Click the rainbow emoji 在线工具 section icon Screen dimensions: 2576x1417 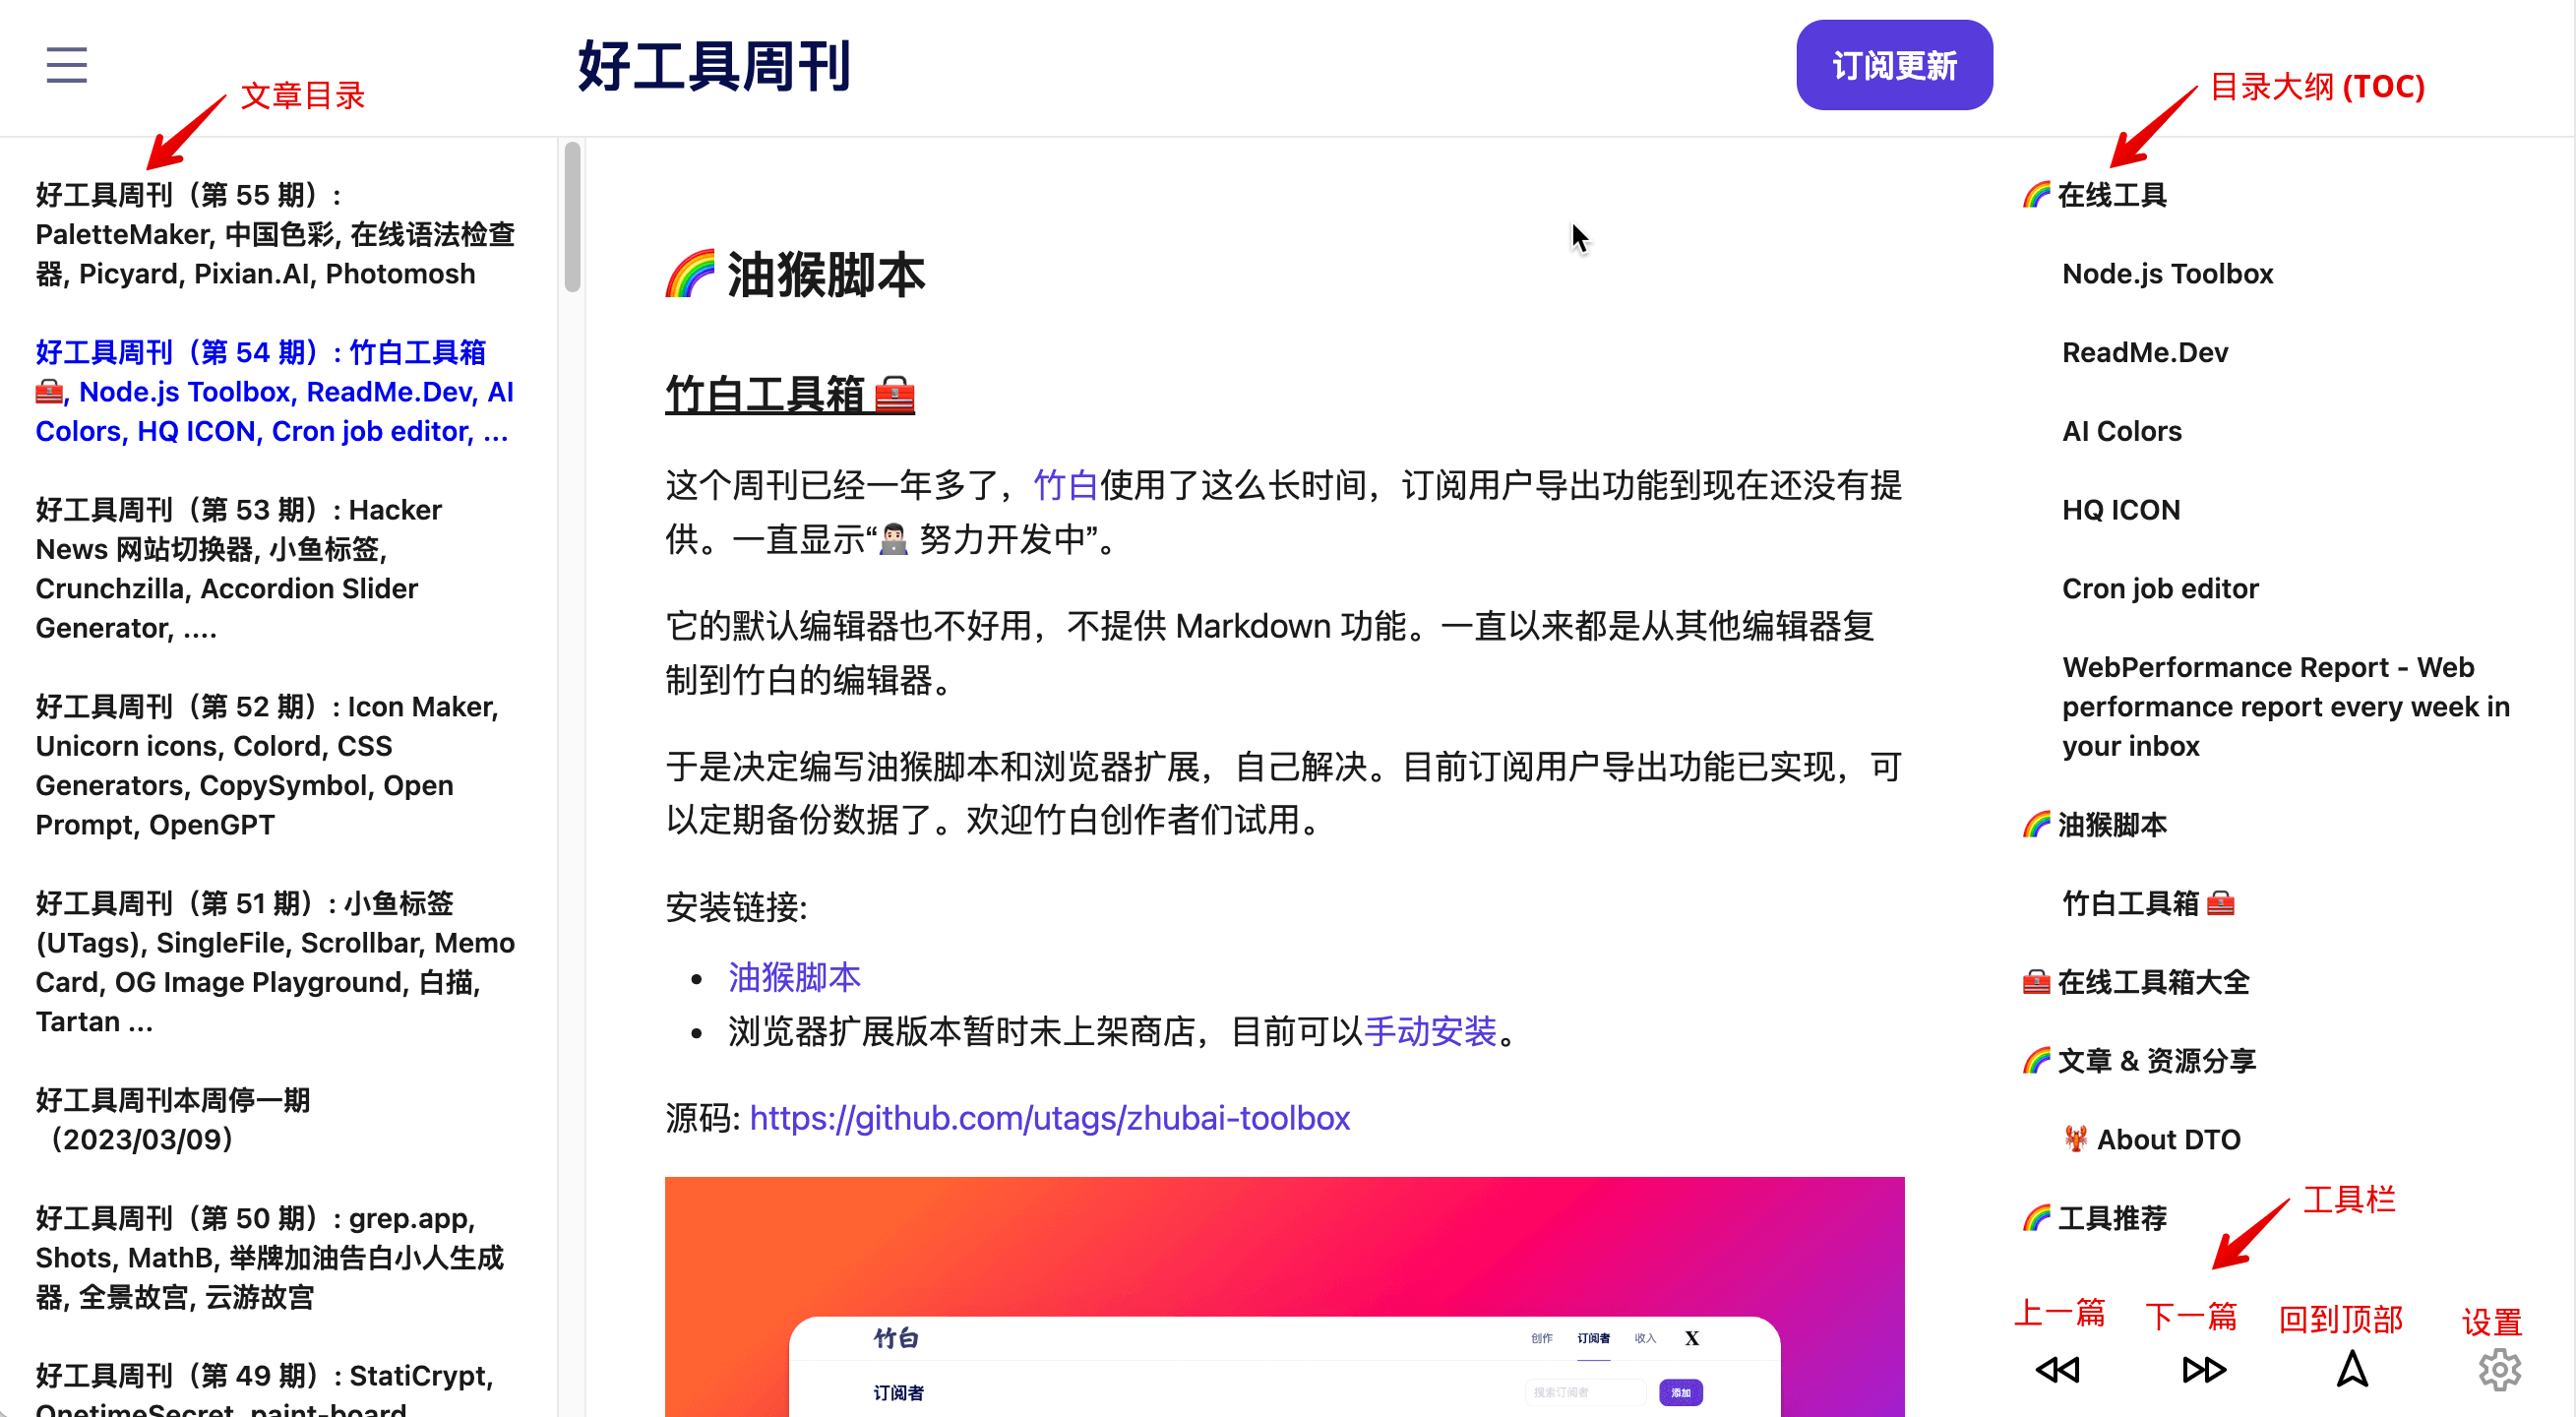[2030, 196]
